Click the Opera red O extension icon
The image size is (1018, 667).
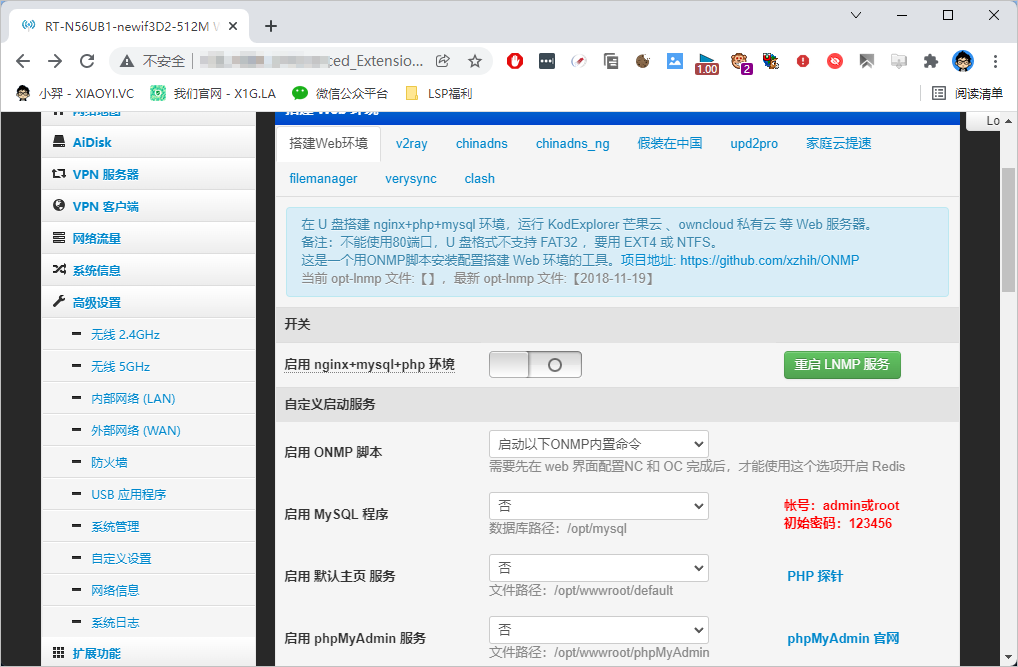(x=515, y=61)
